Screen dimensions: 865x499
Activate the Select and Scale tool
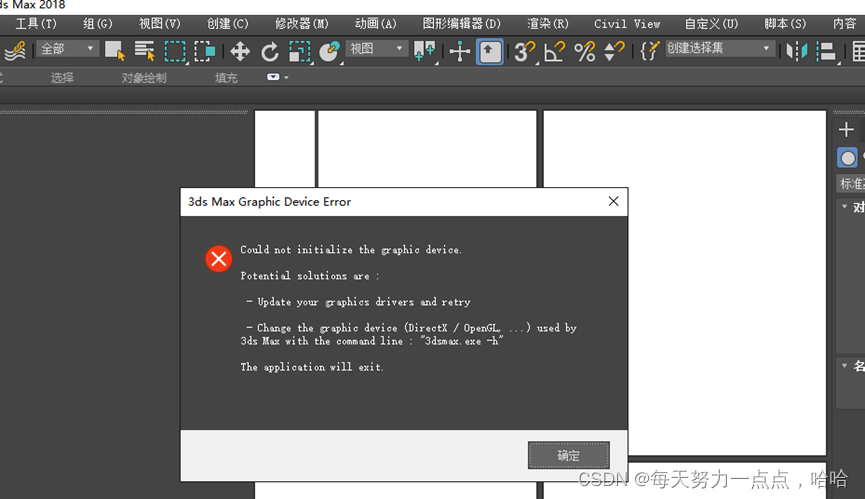click(300, 52)
